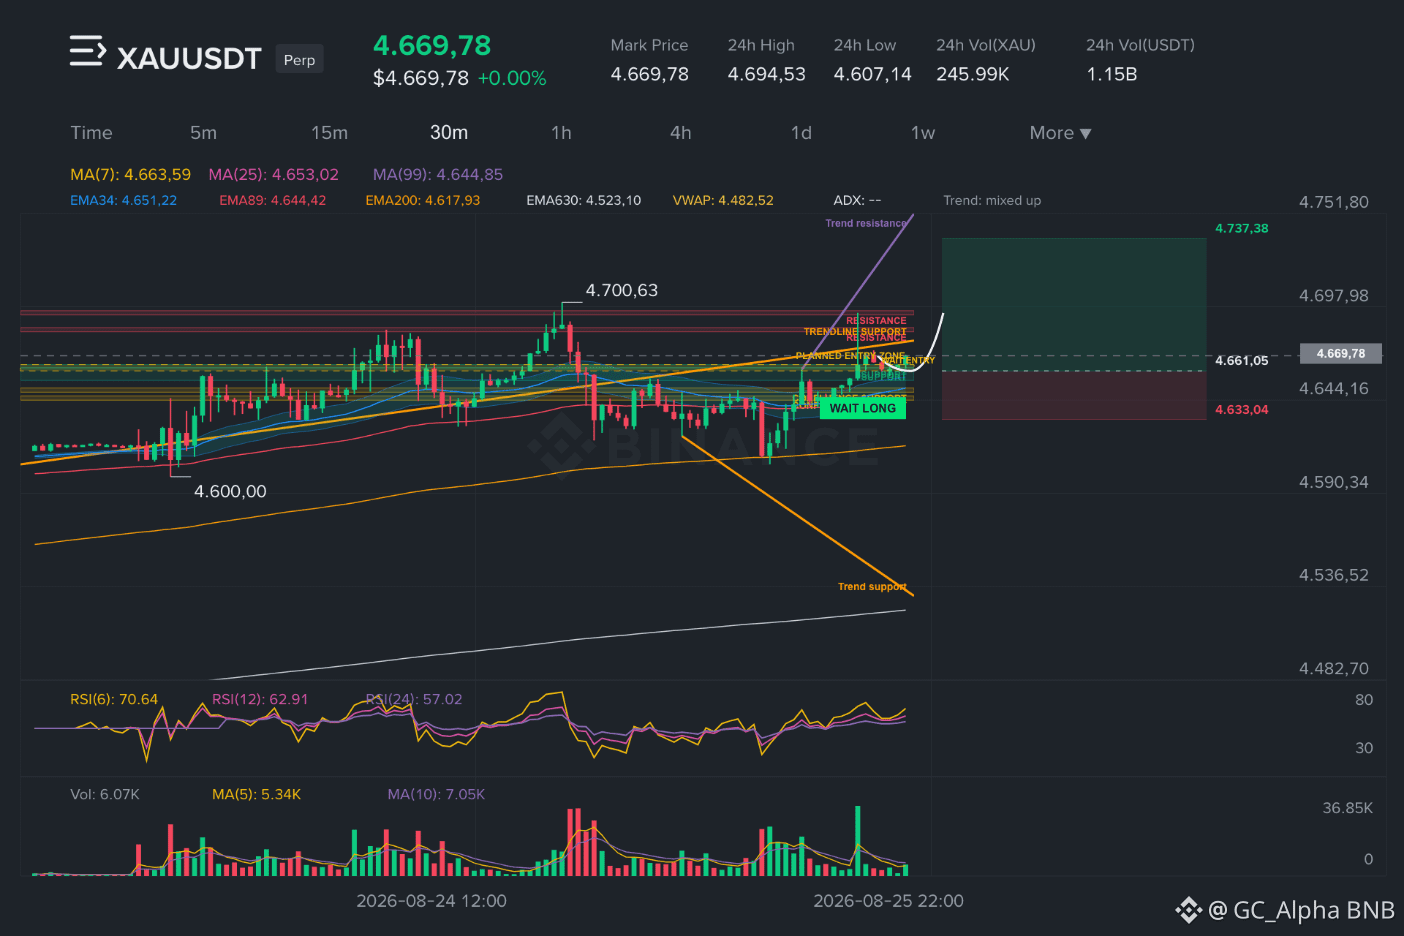Switch to the 1h timeframe
The height and width of the screenshot is (936, 1404).
coord(561,133)
